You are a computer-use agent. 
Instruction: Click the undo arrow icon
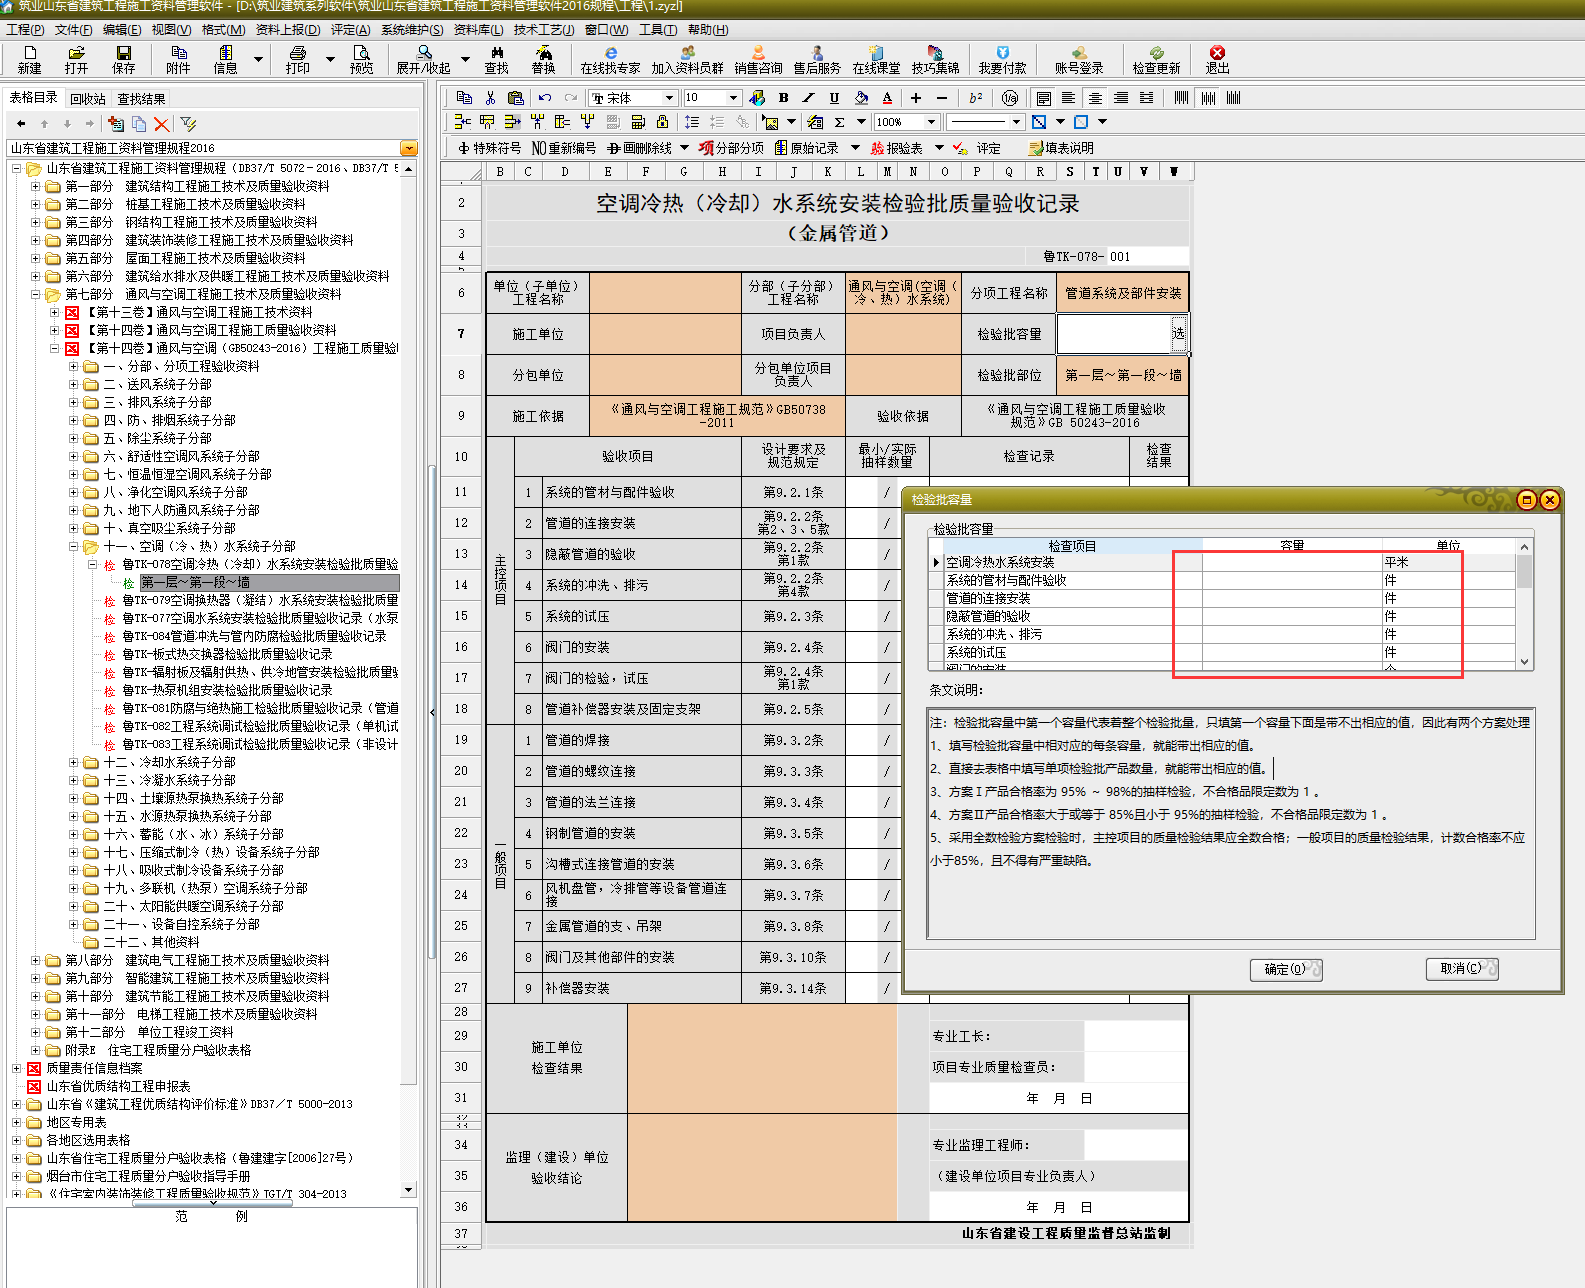545,98
